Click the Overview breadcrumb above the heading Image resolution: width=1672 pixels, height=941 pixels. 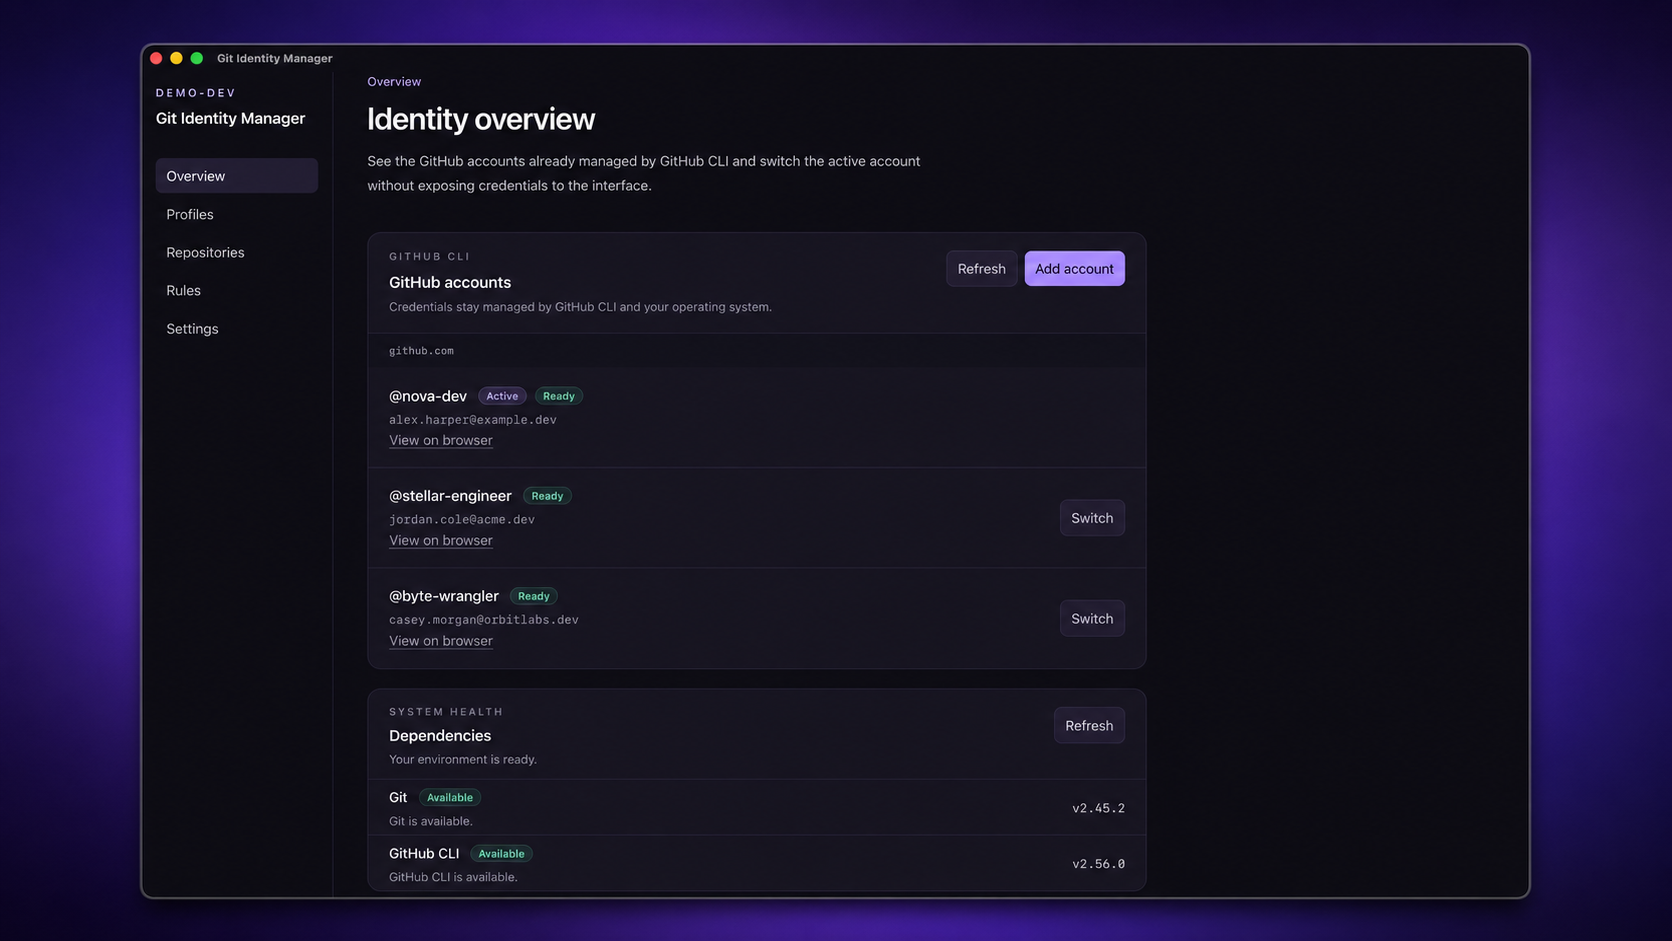(x=394, y=82)
